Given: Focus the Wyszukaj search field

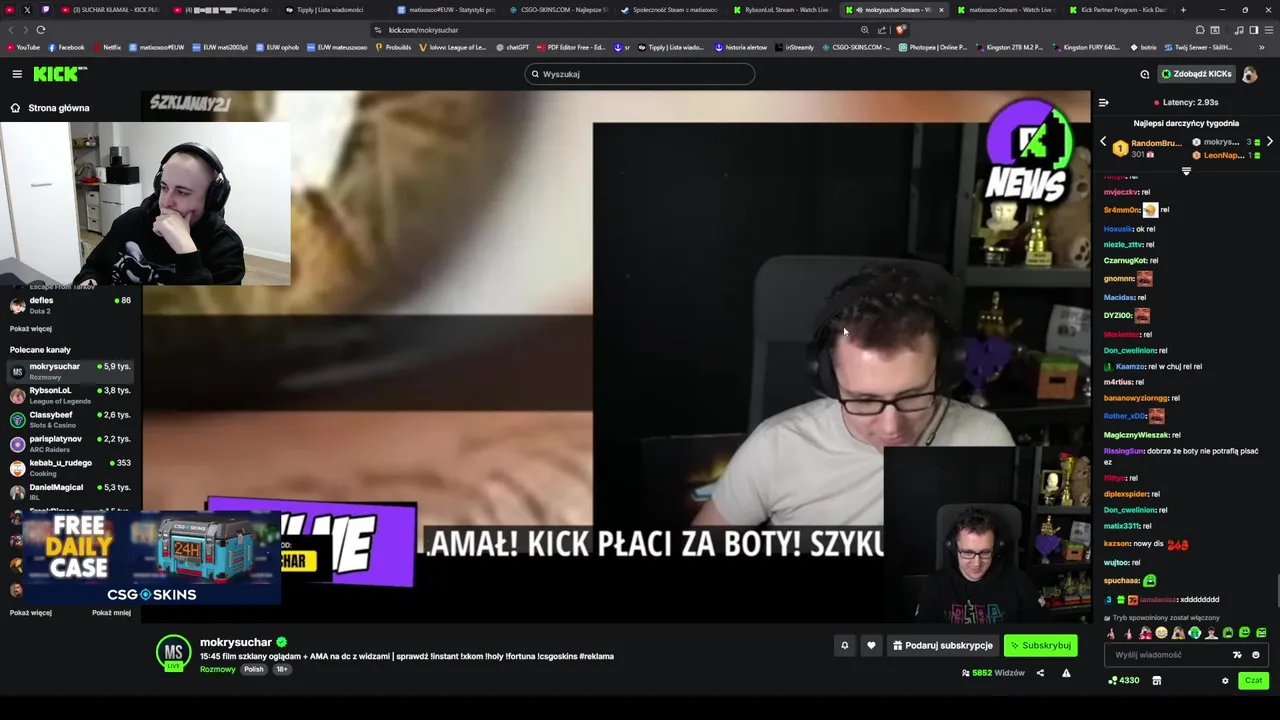Looking at the screenshot, I should pos(640,74).
